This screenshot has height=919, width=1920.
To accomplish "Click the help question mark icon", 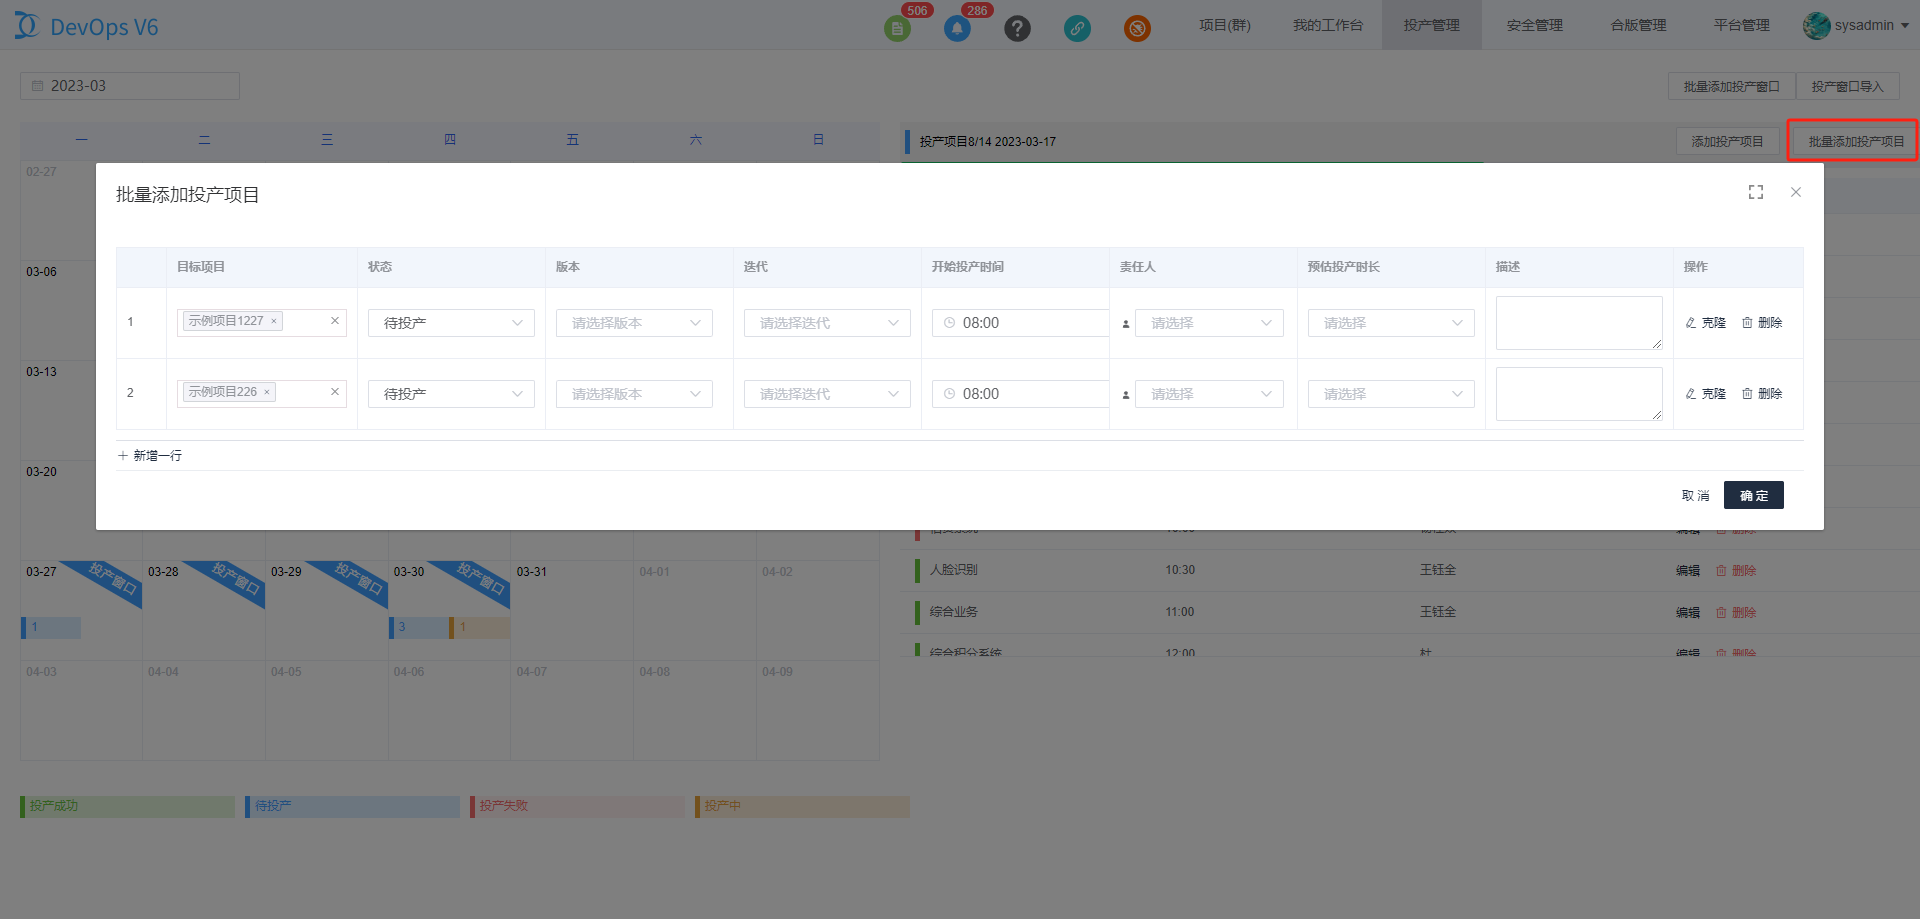I will coord(1017,28).
